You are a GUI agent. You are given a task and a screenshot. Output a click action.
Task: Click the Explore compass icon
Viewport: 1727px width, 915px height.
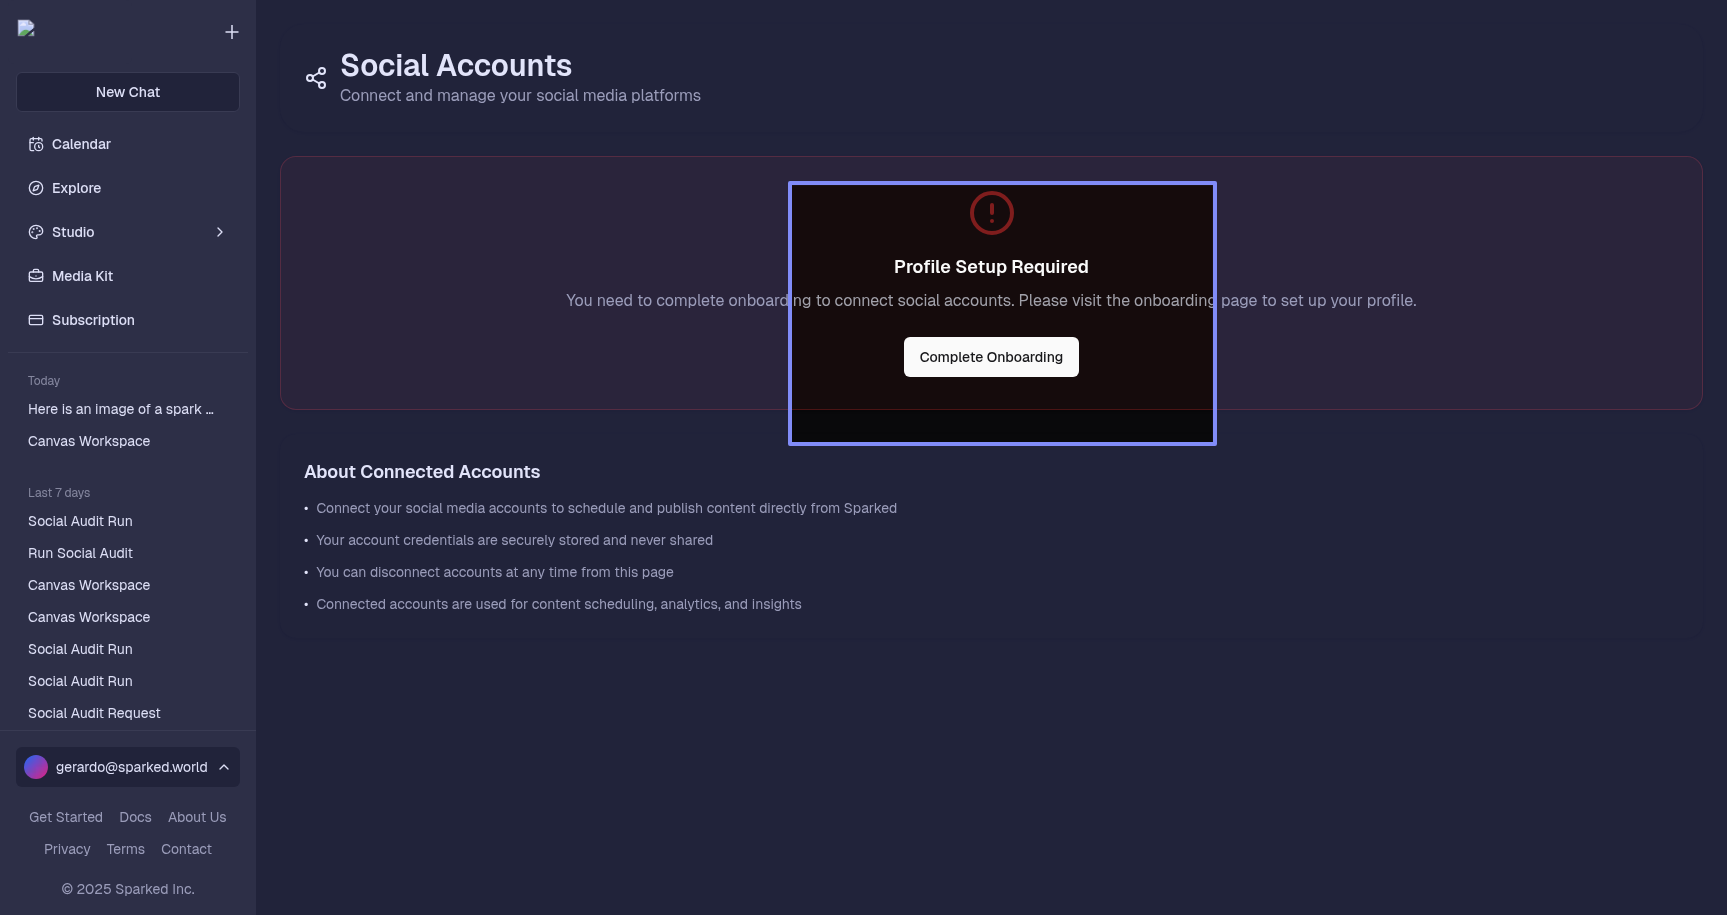pyautogui.click(x=36, y=188)
